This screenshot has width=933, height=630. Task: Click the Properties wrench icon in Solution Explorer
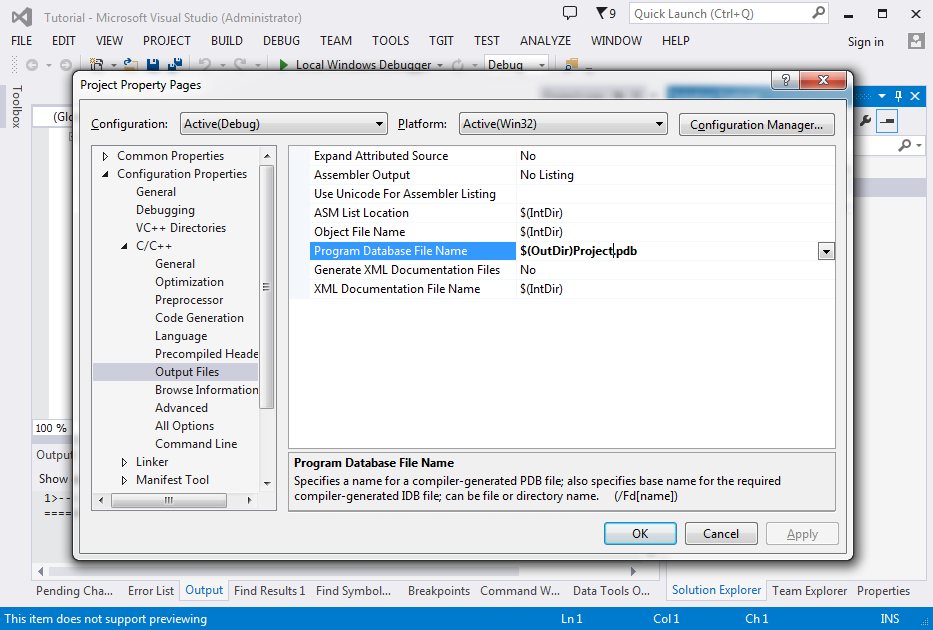click(x=865, y=121)
